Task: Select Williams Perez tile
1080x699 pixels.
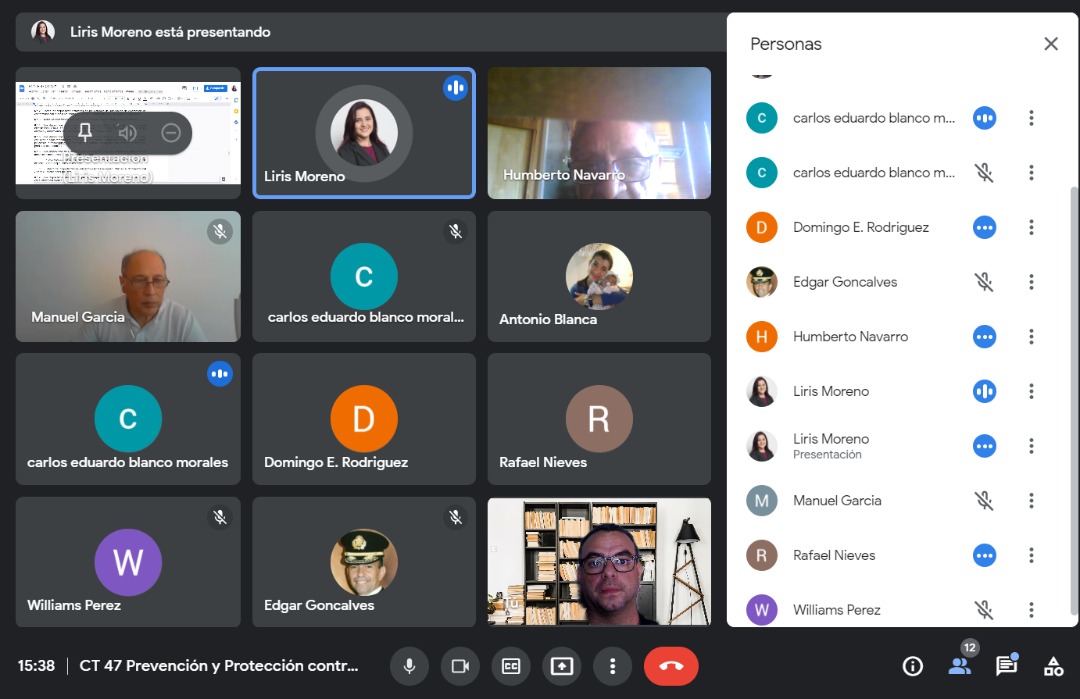Action: pyautogui.click(x=128, y=562)
